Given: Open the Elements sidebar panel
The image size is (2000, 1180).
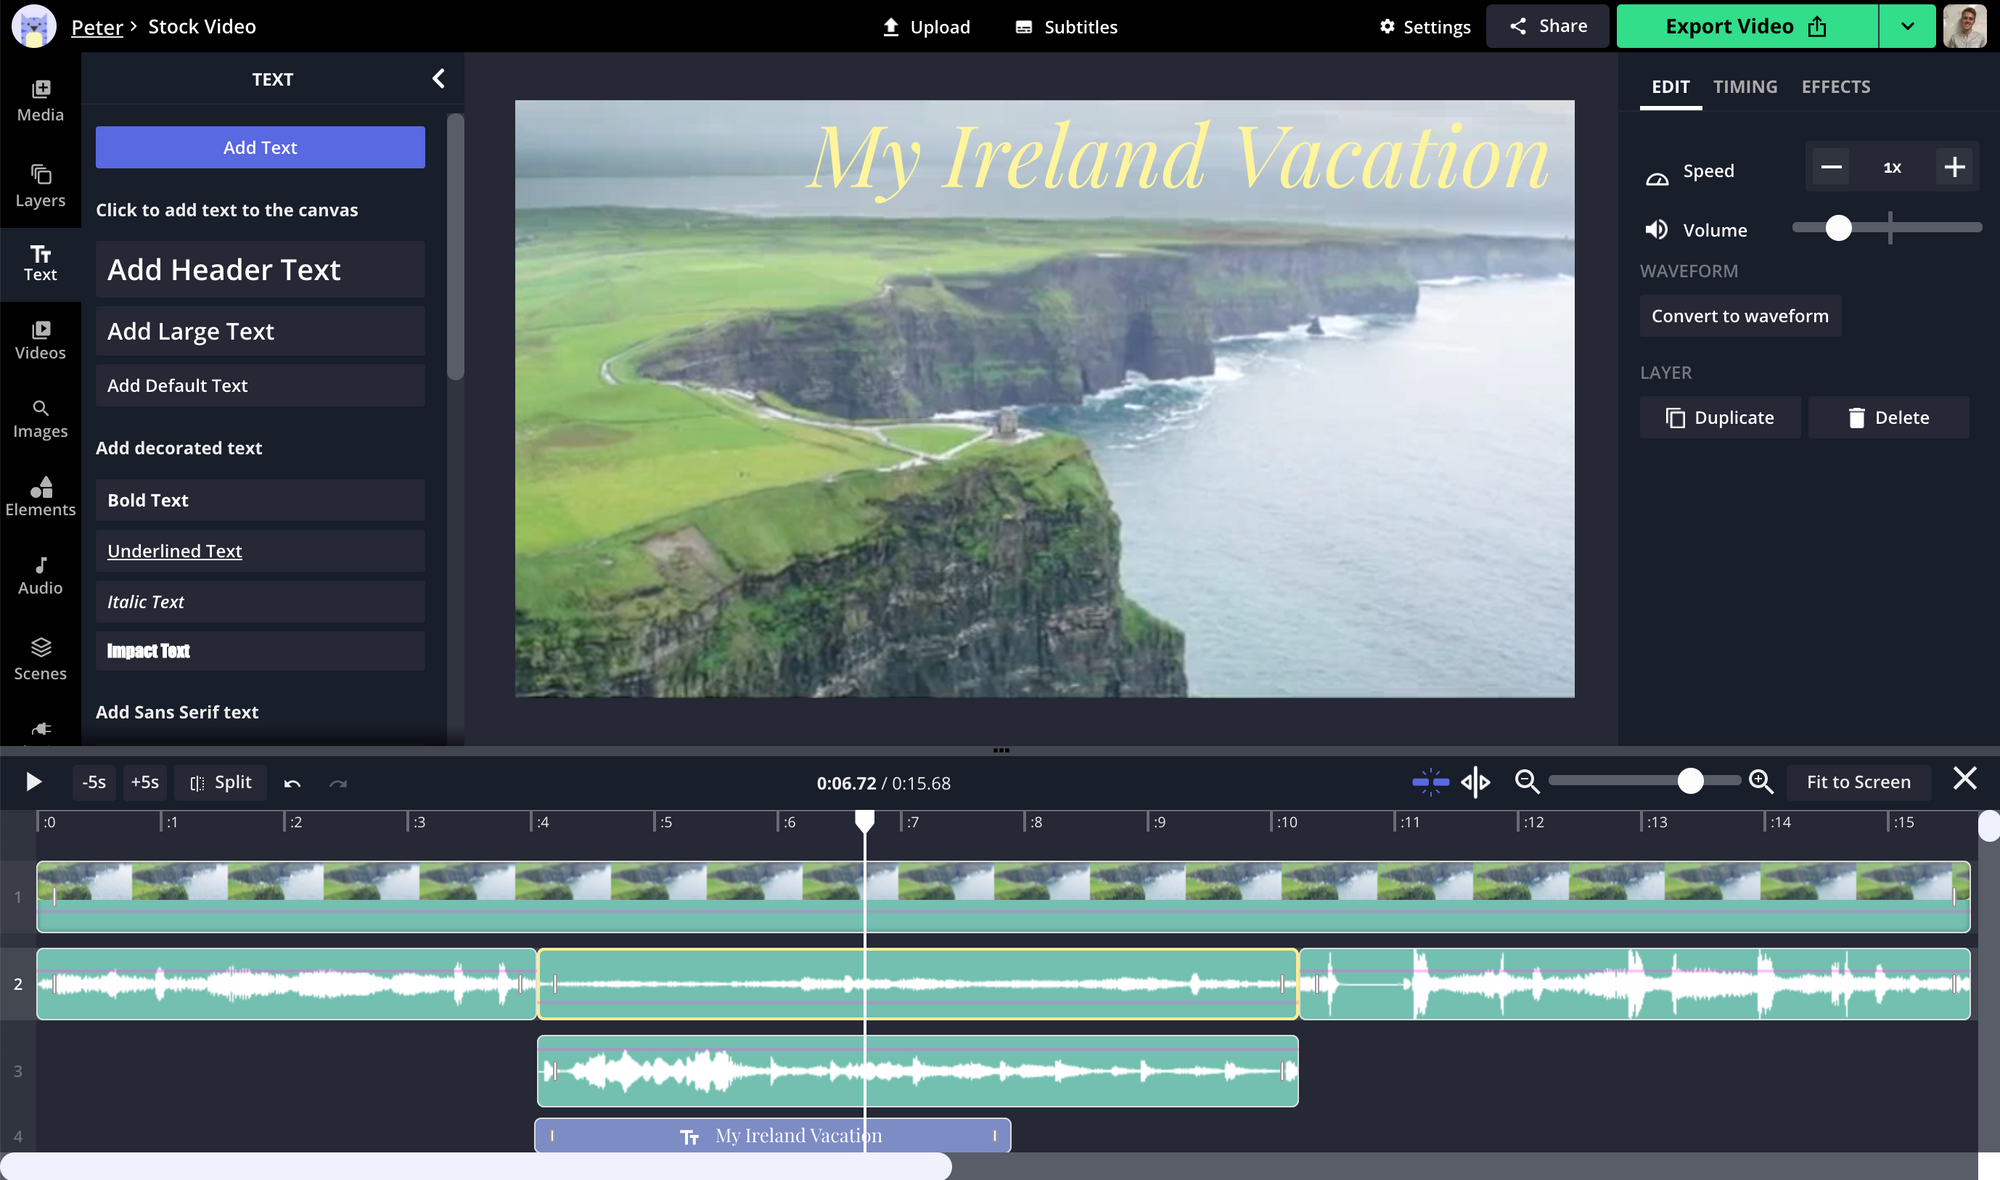Looking at the screenshot, I should coord(40,496).
